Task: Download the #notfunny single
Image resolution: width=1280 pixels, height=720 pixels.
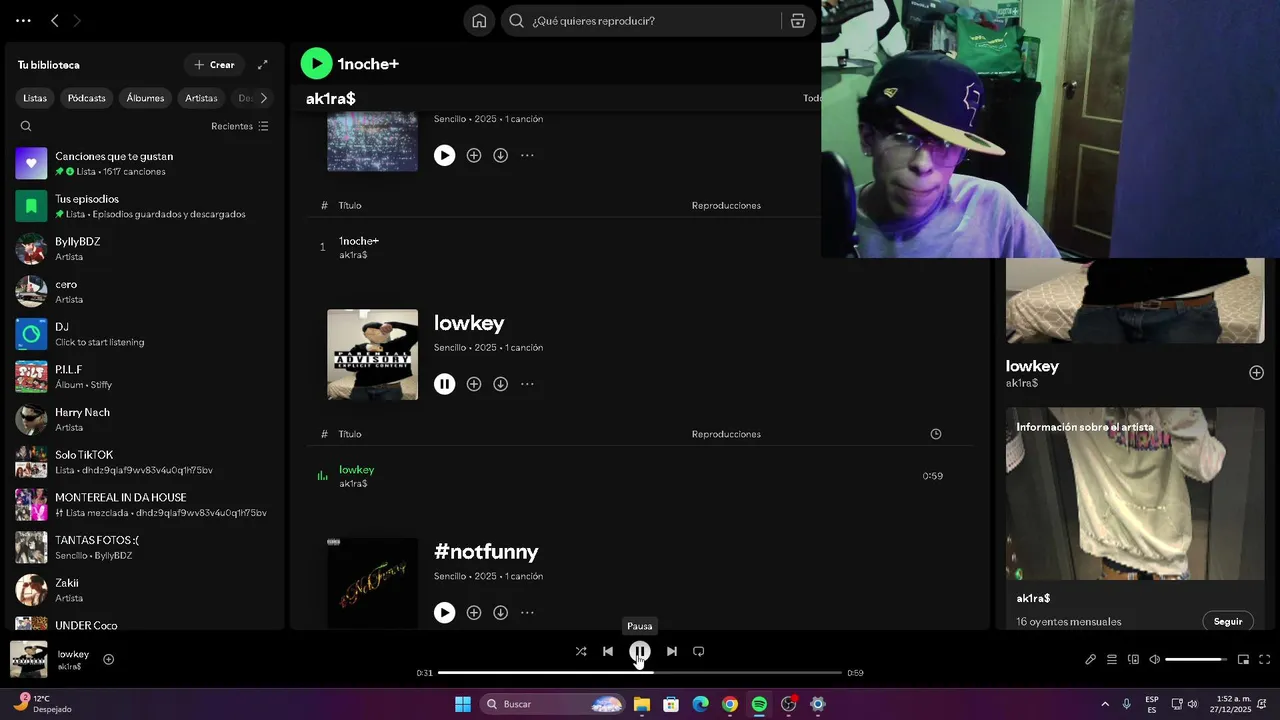Action: click(500, 613)
